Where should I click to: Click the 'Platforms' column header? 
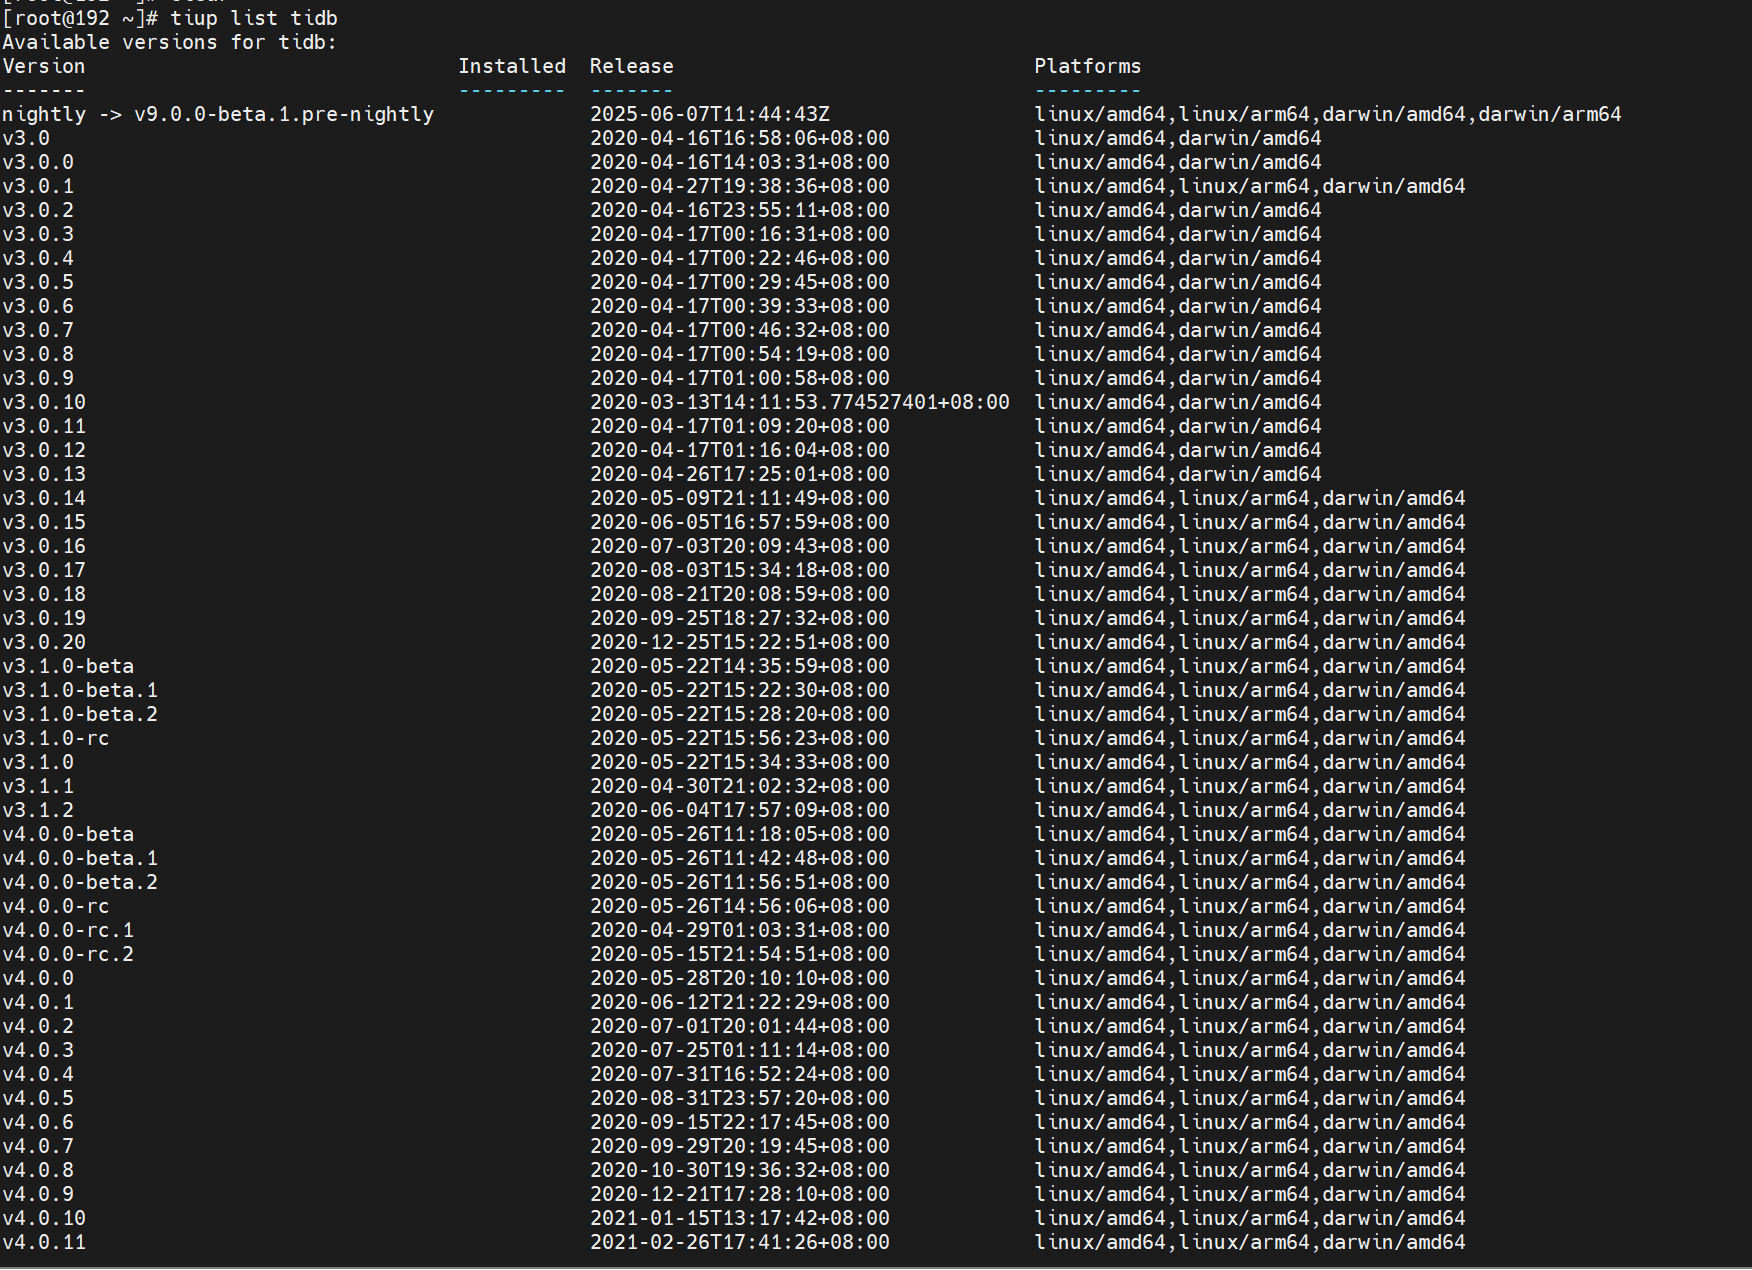pos(1088,66)
